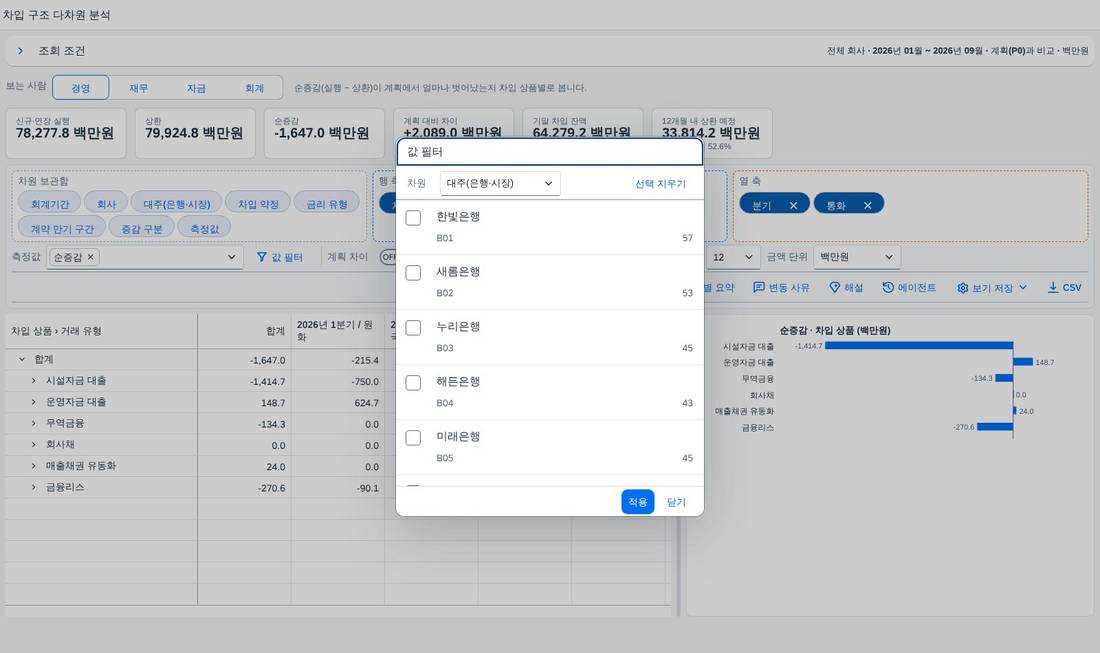Viewport: 1100px width, 653px height.
Task: Expand the 무역금융 row
Action: [x=33, y=423]
